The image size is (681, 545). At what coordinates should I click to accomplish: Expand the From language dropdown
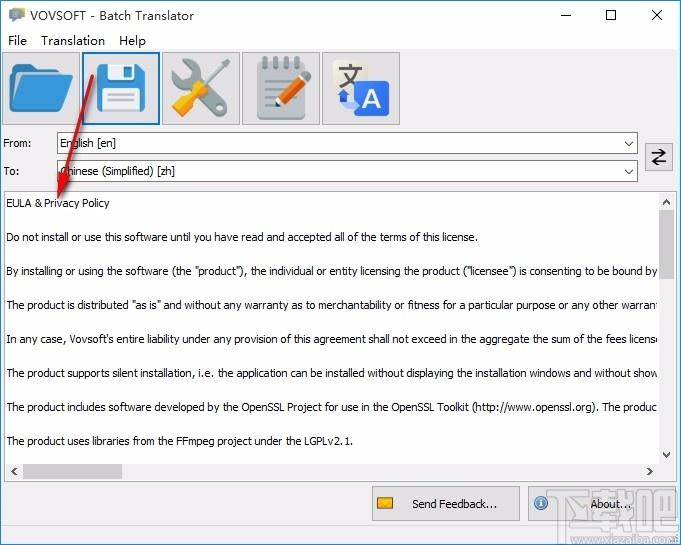(x=628, y=143)
